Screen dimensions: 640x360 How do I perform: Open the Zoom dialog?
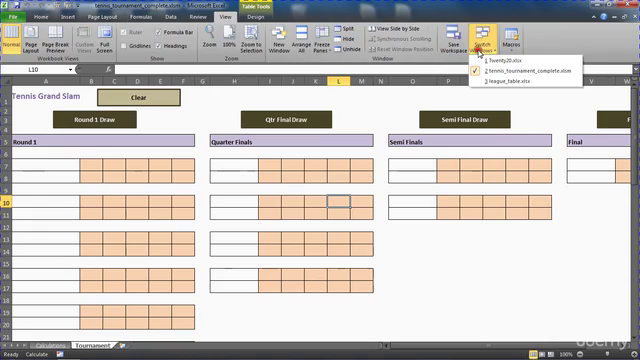(209, 37)
